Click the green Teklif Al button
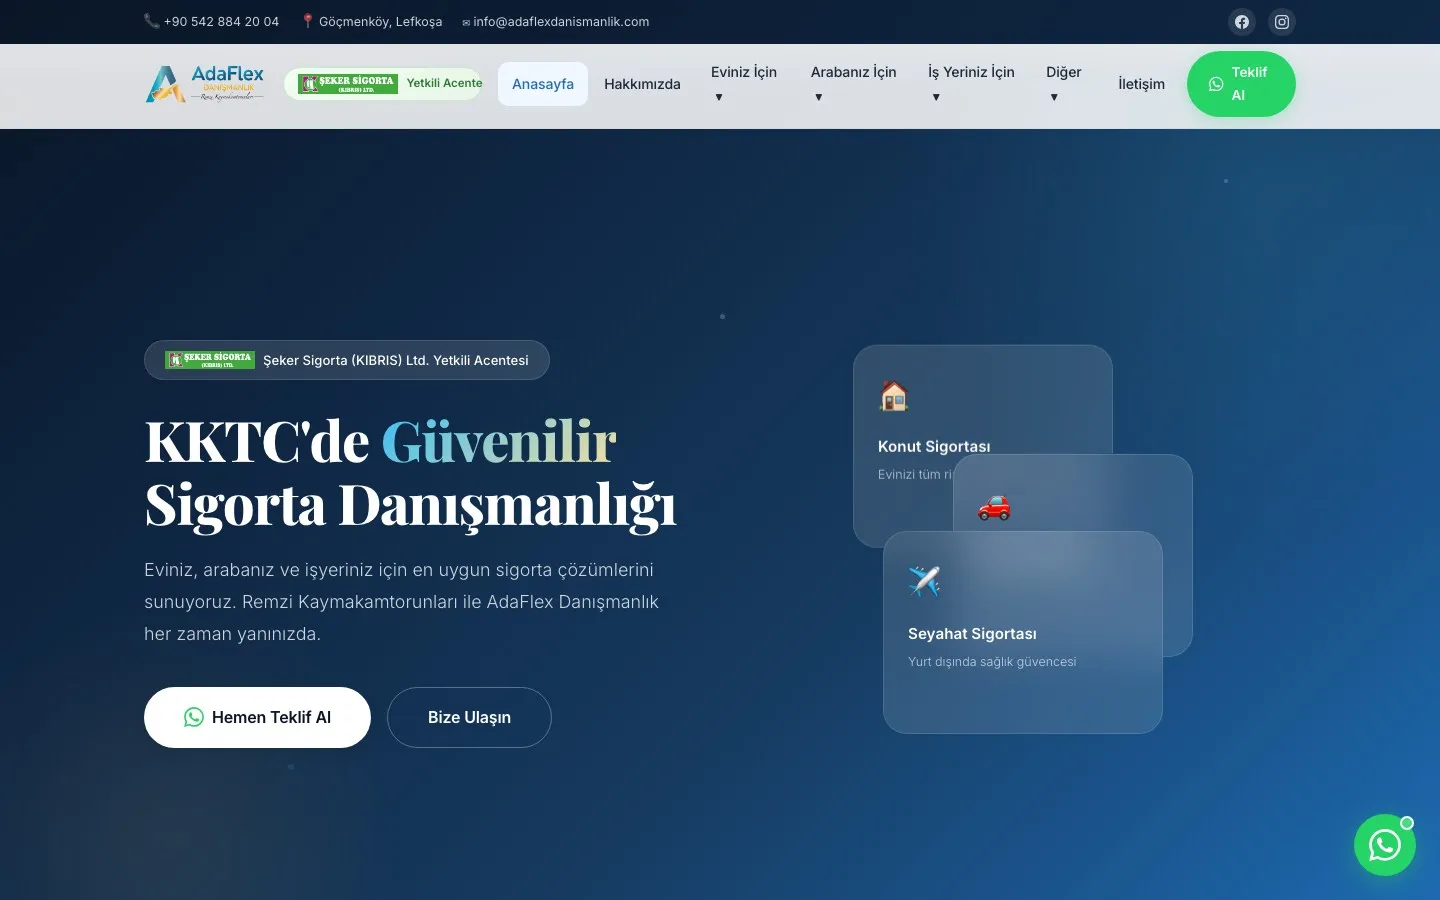Image resolution: width=1440 pixels, height=900 pixels. point(1241,84)
